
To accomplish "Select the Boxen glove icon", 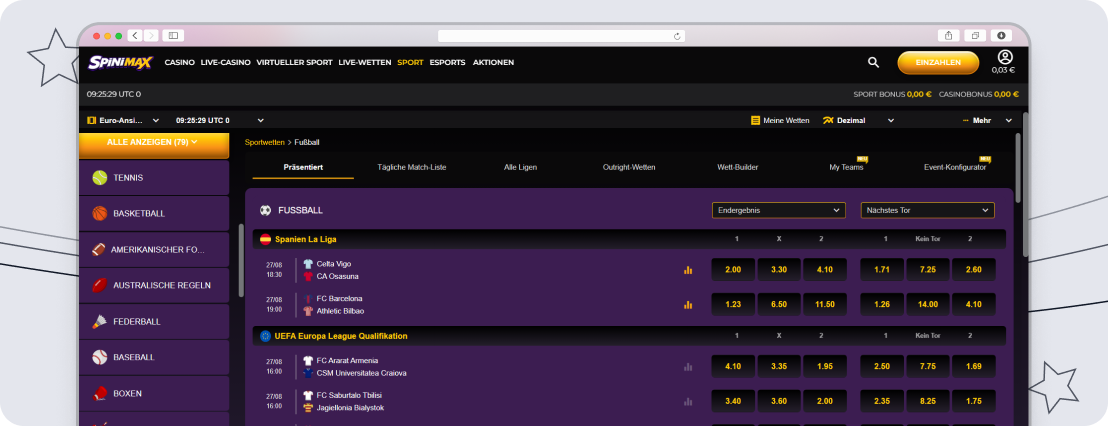I will coord(100,394).
